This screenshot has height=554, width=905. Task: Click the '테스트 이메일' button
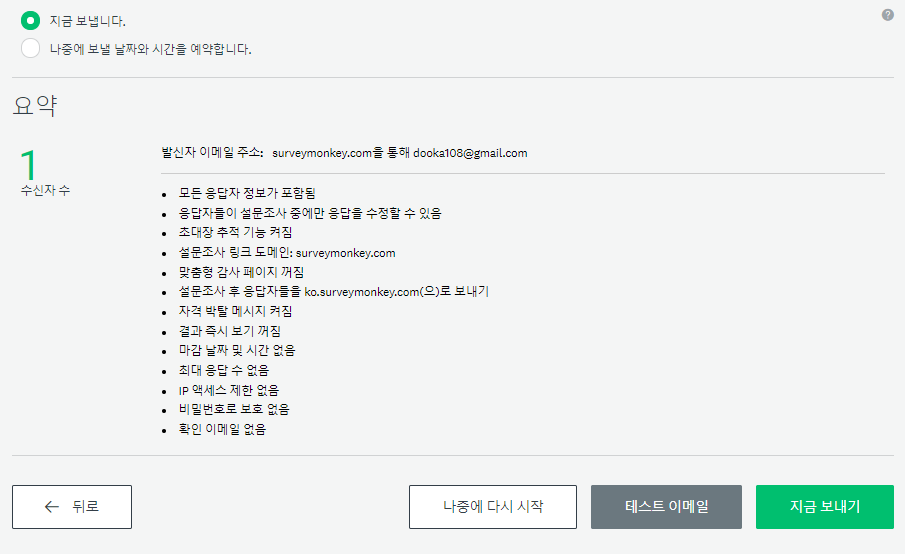(x=666, y=507)
